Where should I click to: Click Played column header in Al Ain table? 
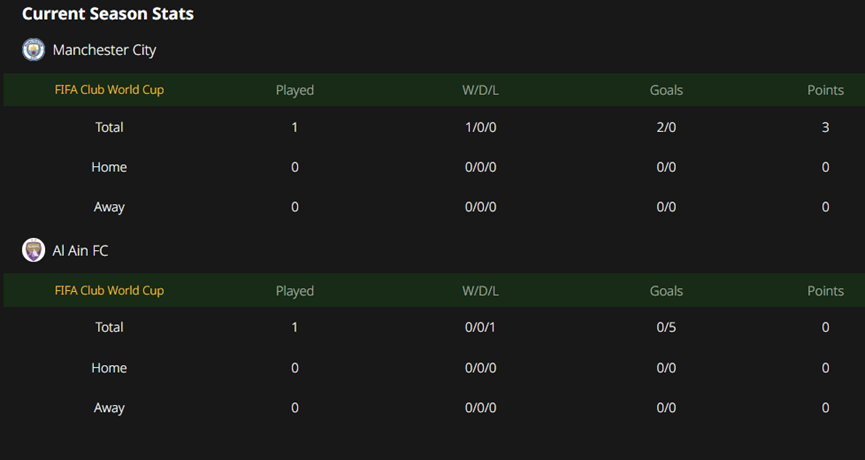click(295, 291)
